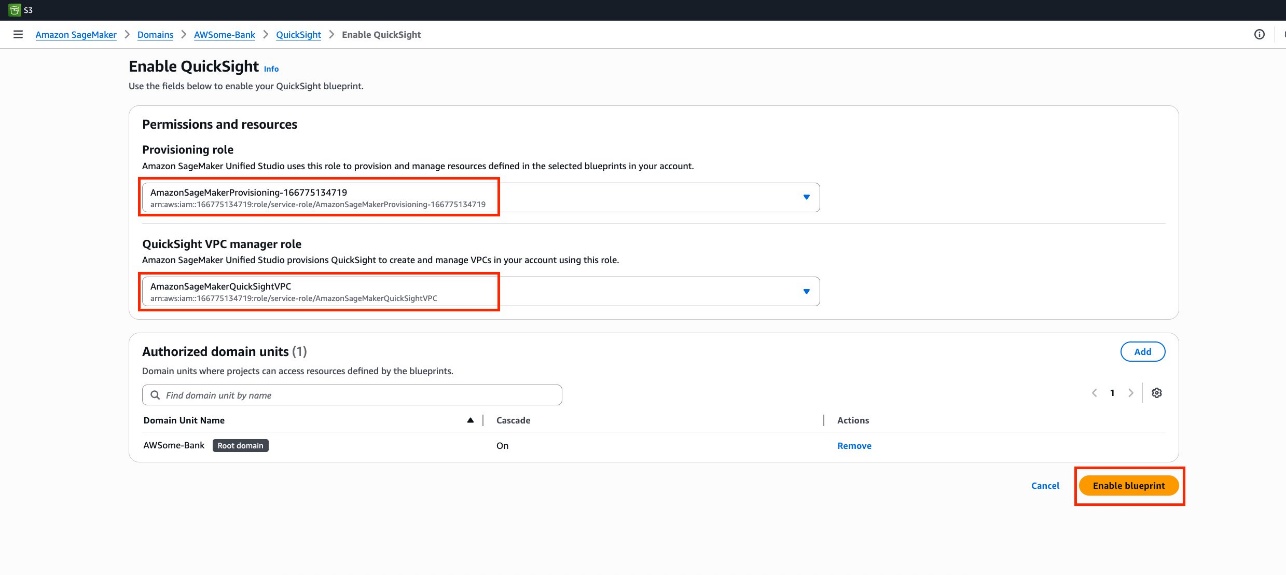The height and width of the screenshot is (575, 1286).
Task: Go to previous page of domain units
Action: (x=1094, y=393)
